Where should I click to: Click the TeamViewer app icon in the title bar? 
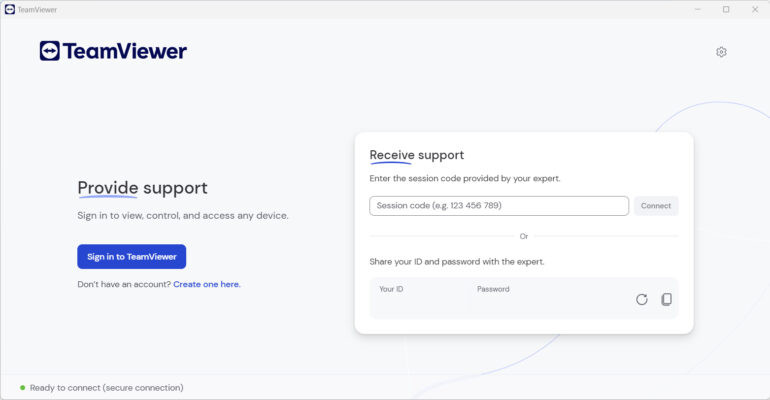[x=9, y=9]
